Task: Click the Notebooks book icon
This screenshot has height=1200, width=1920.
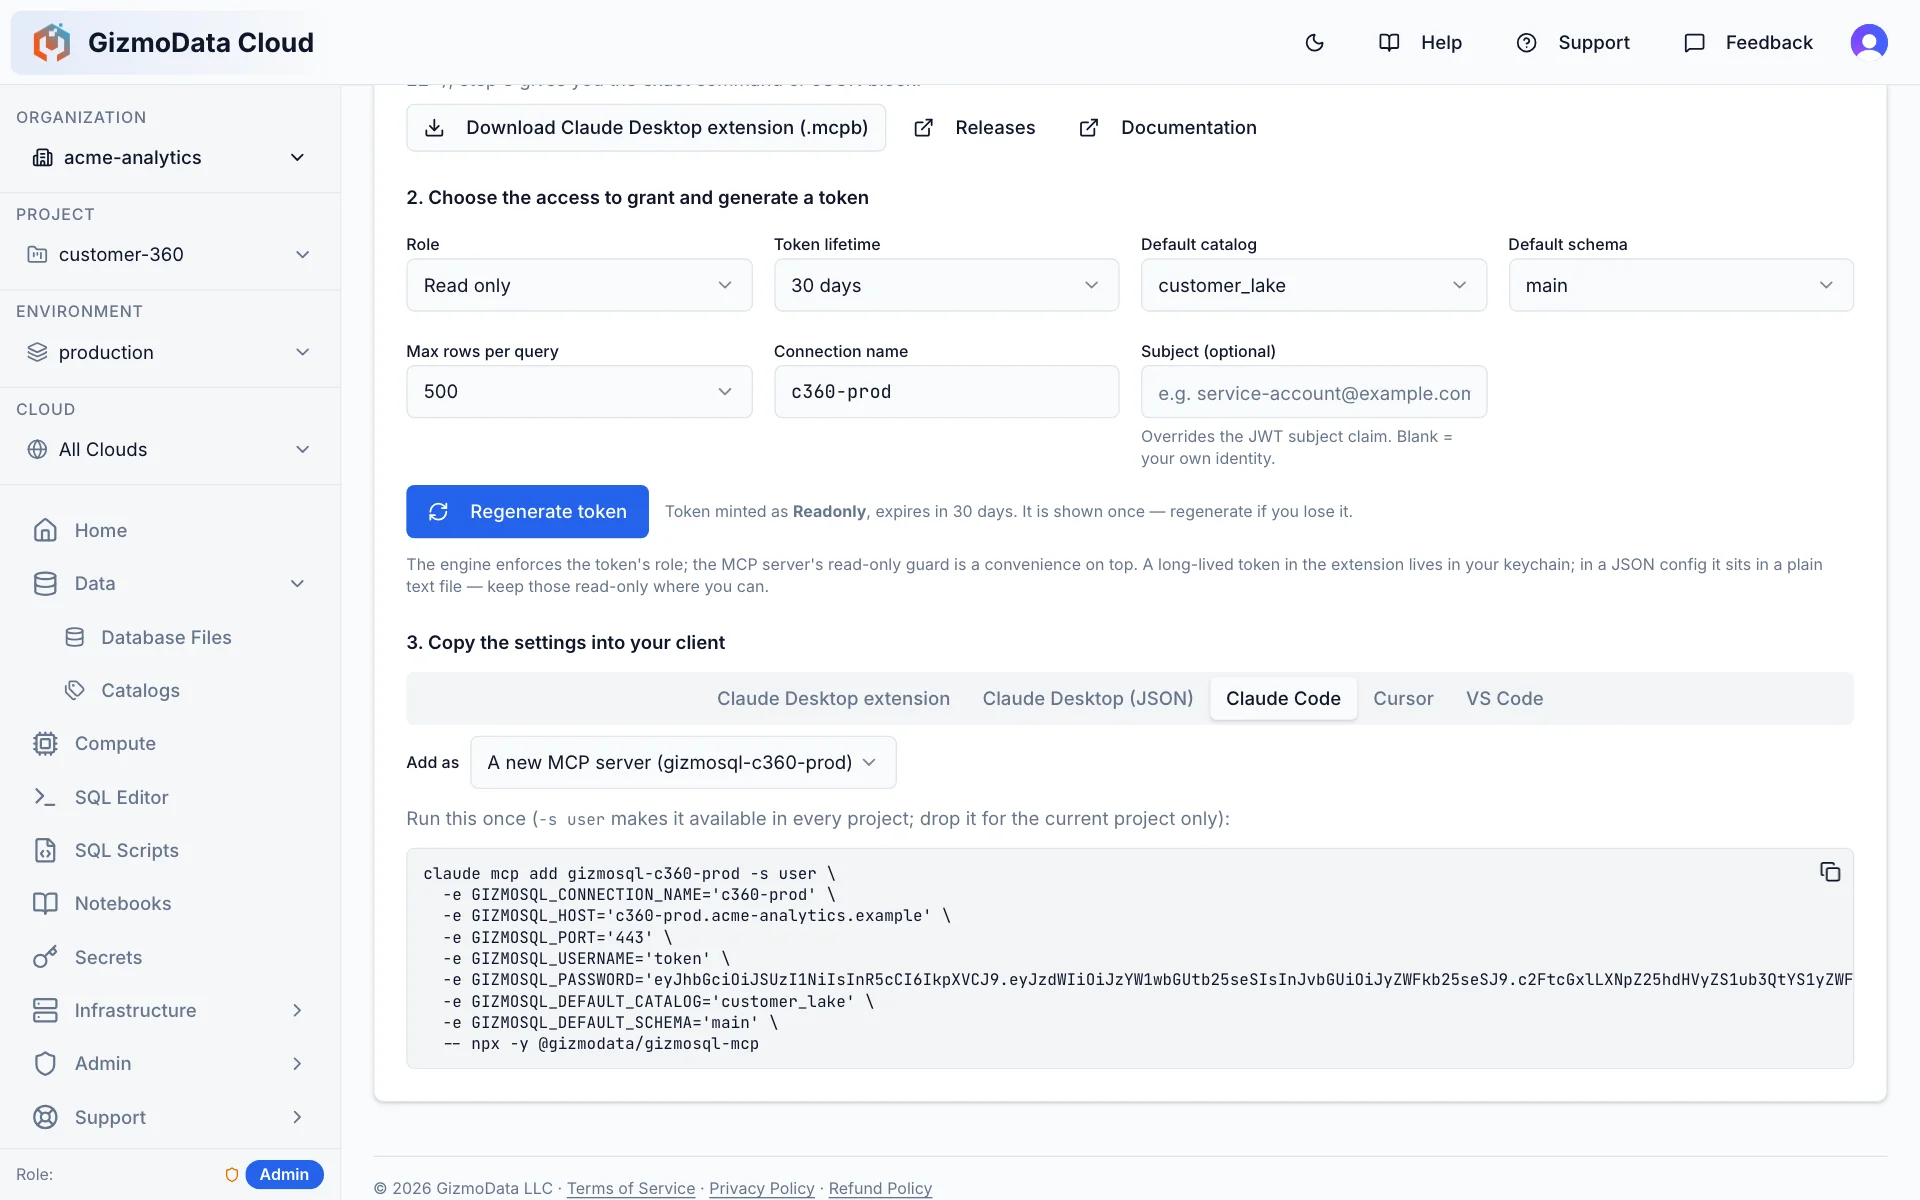Action: click(x=45, y=903)
